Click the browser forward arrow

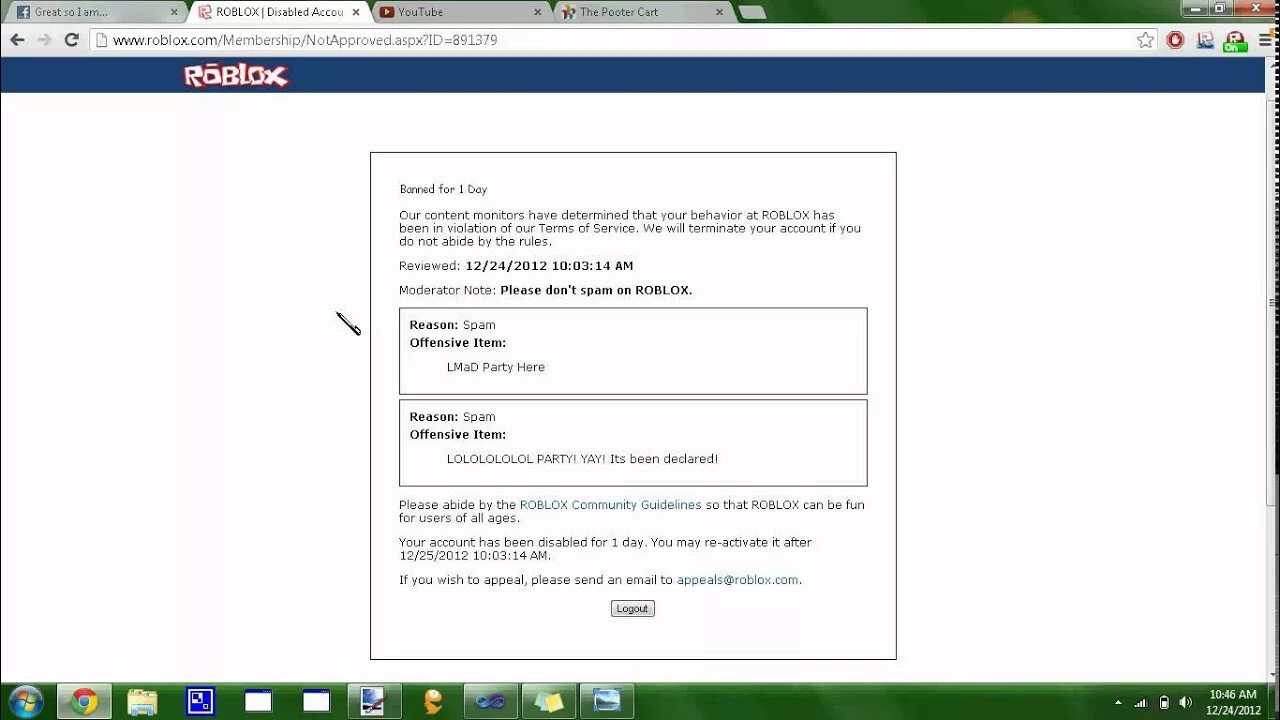(x=44, y=40)
